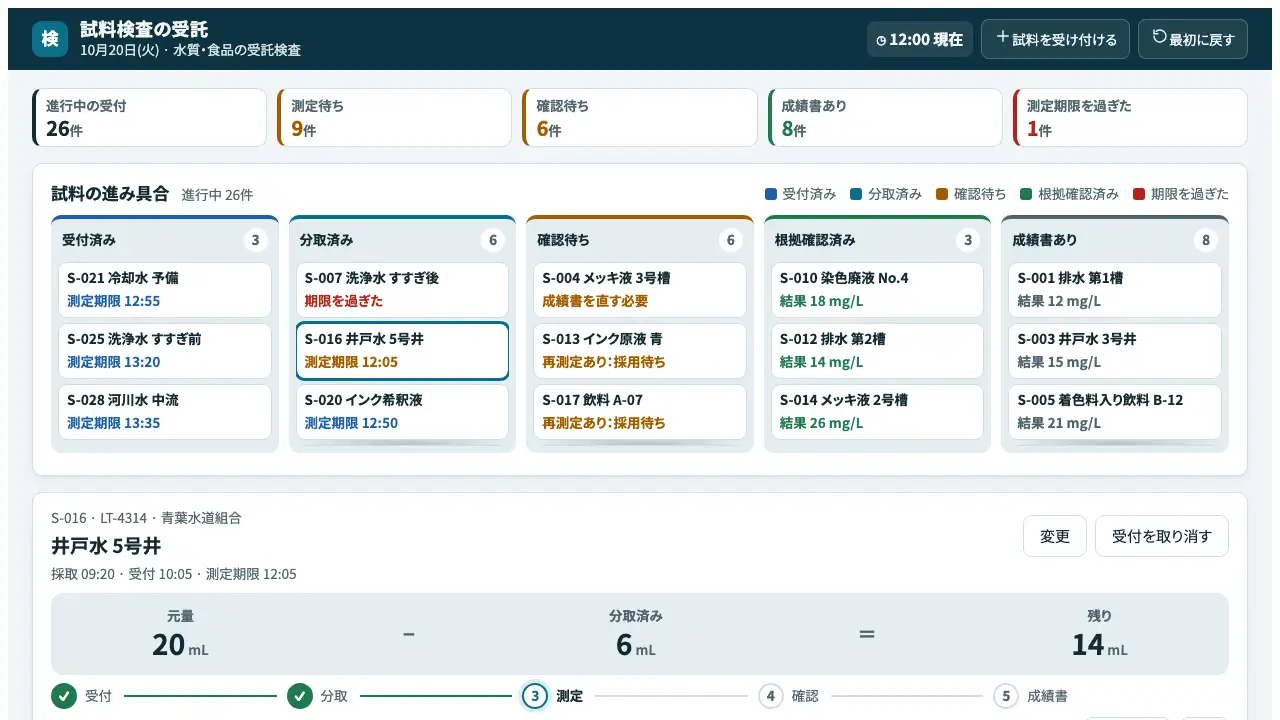Screen dimensions: 1280x720
Task: Click the green check icon for 受付 step
Action: pos(64,696)
